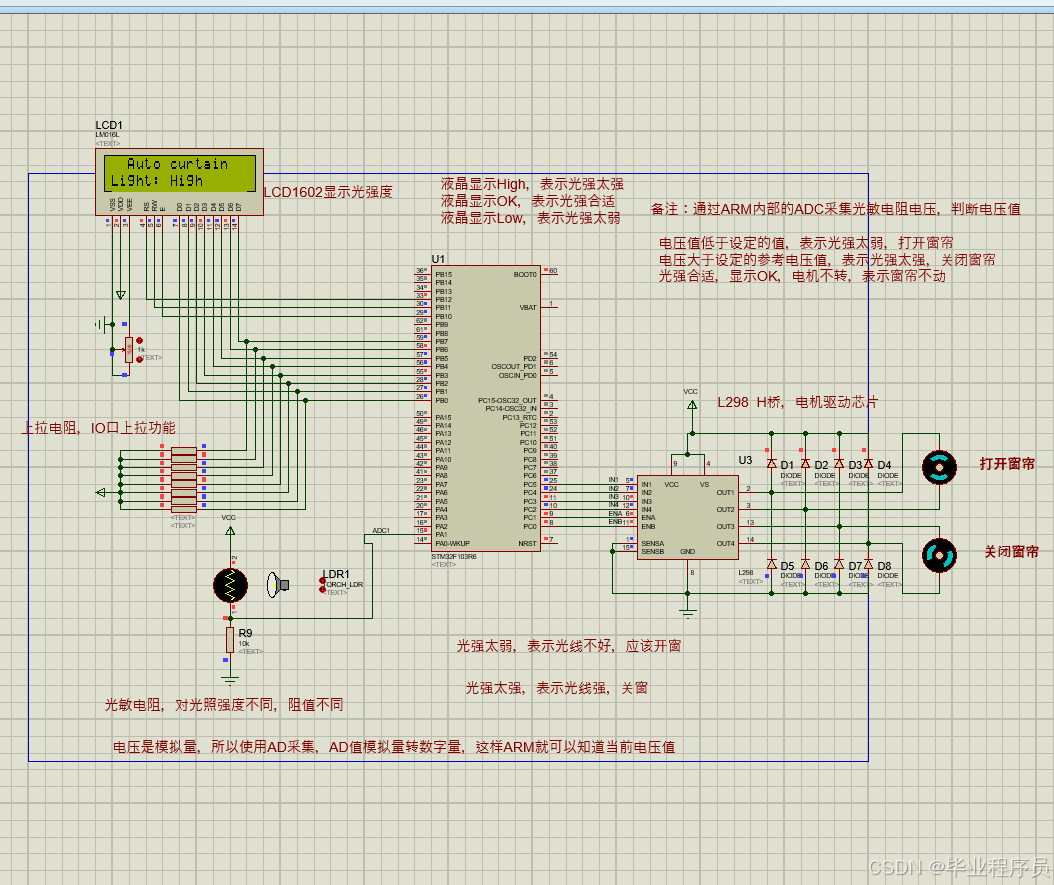
Task: Select the D3 diode symbol
Action: point(839,464)
